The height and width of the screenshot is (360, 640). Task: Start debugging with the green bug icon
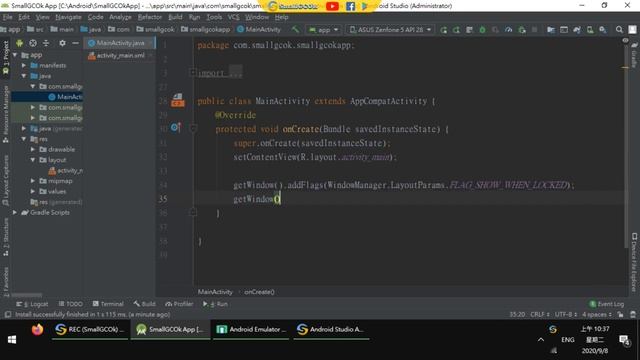[x=482, y=30]
